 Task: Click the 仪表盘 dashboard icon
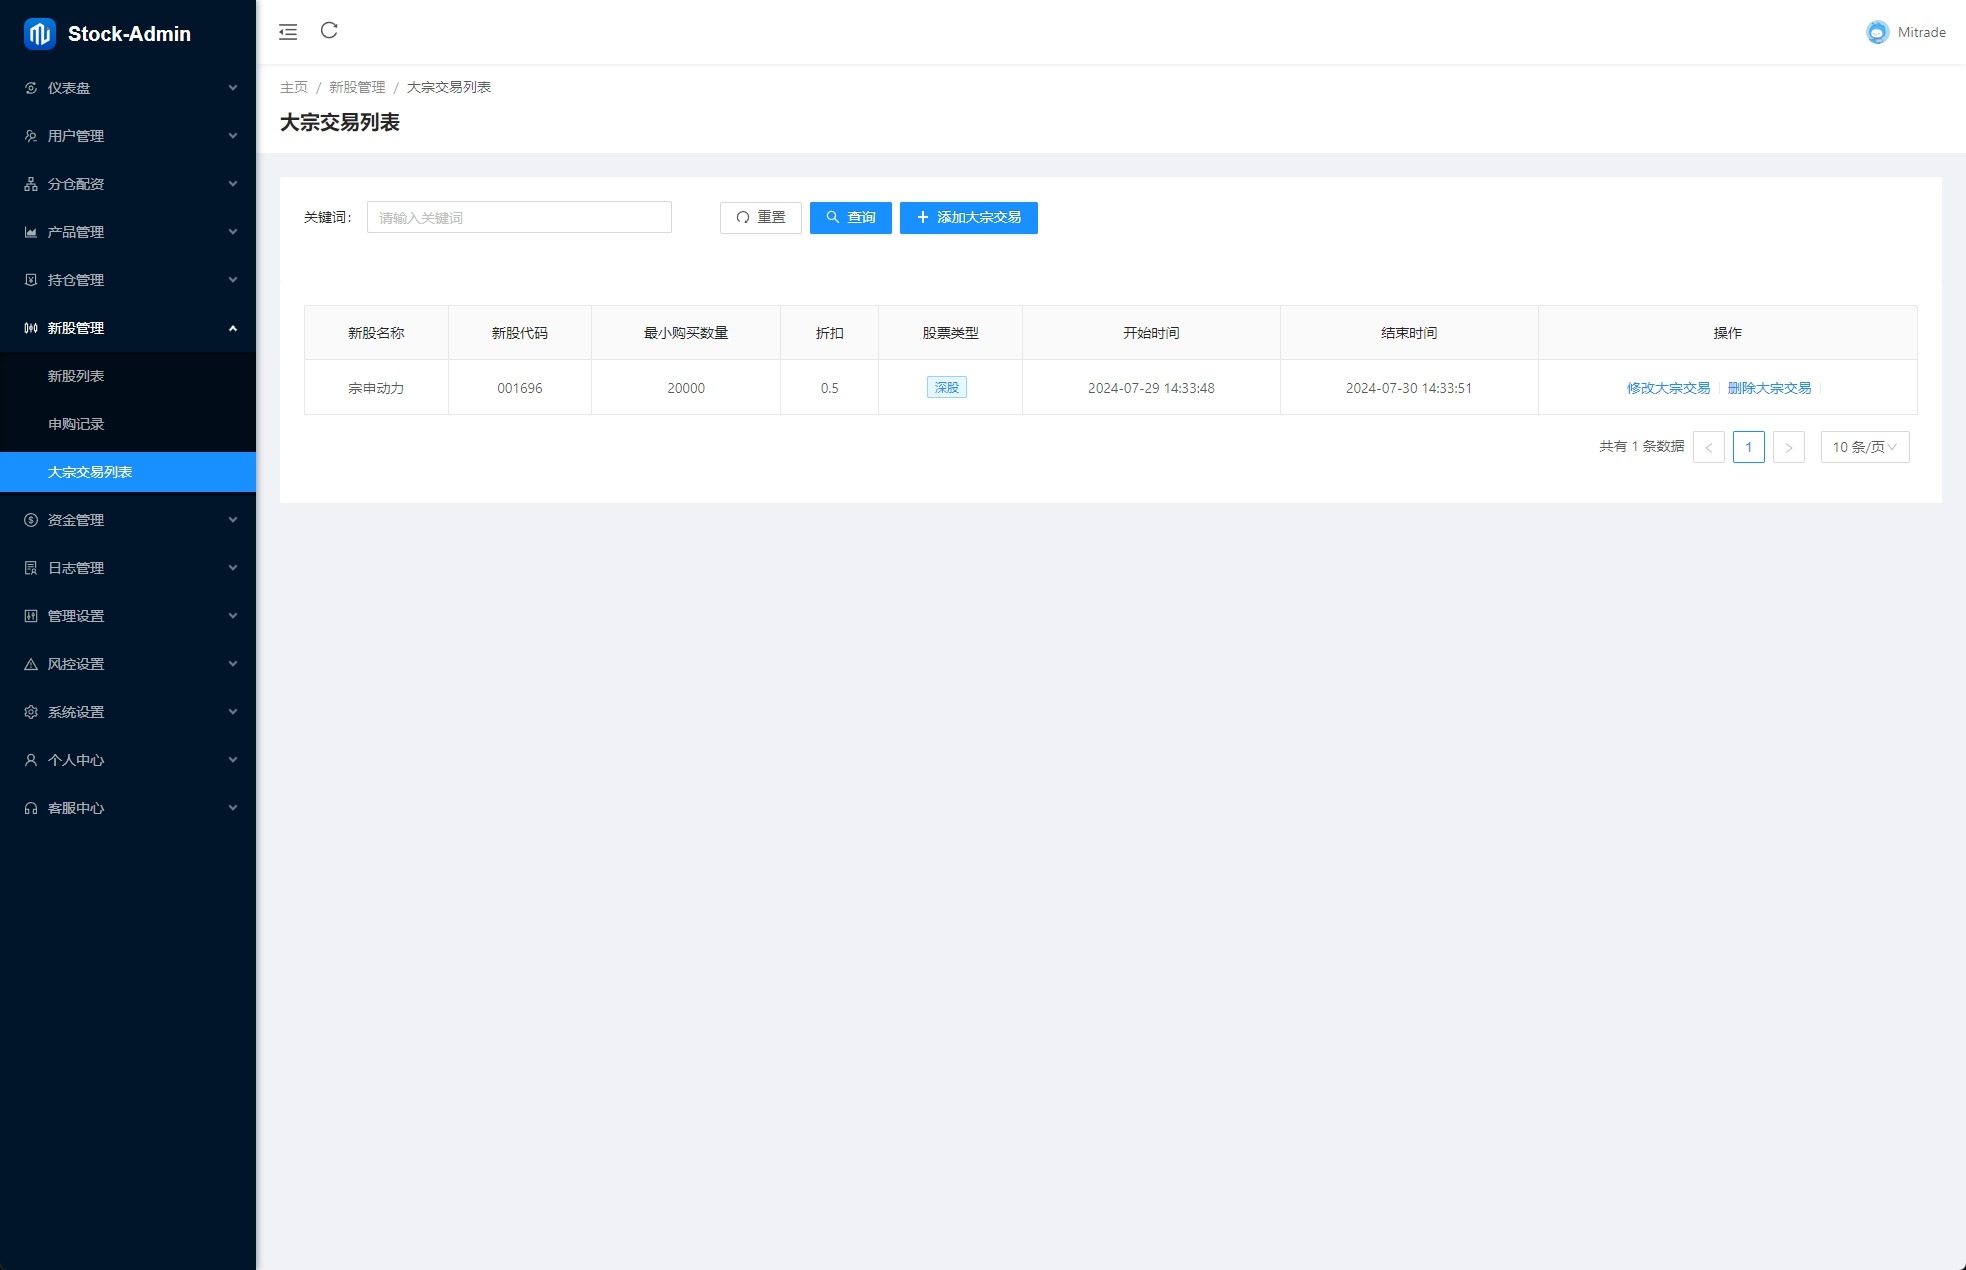[x=31, y=88]
